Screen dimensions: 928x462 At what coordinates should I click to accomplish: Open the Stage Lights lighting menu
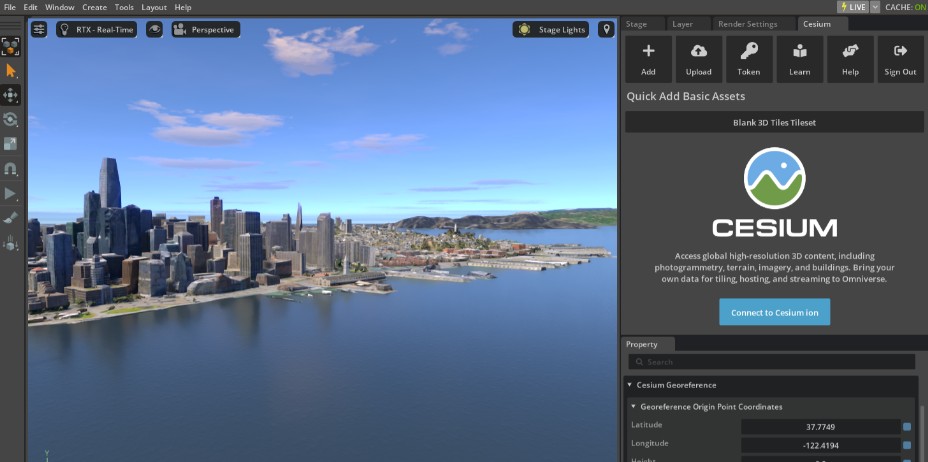click(550, 30)
